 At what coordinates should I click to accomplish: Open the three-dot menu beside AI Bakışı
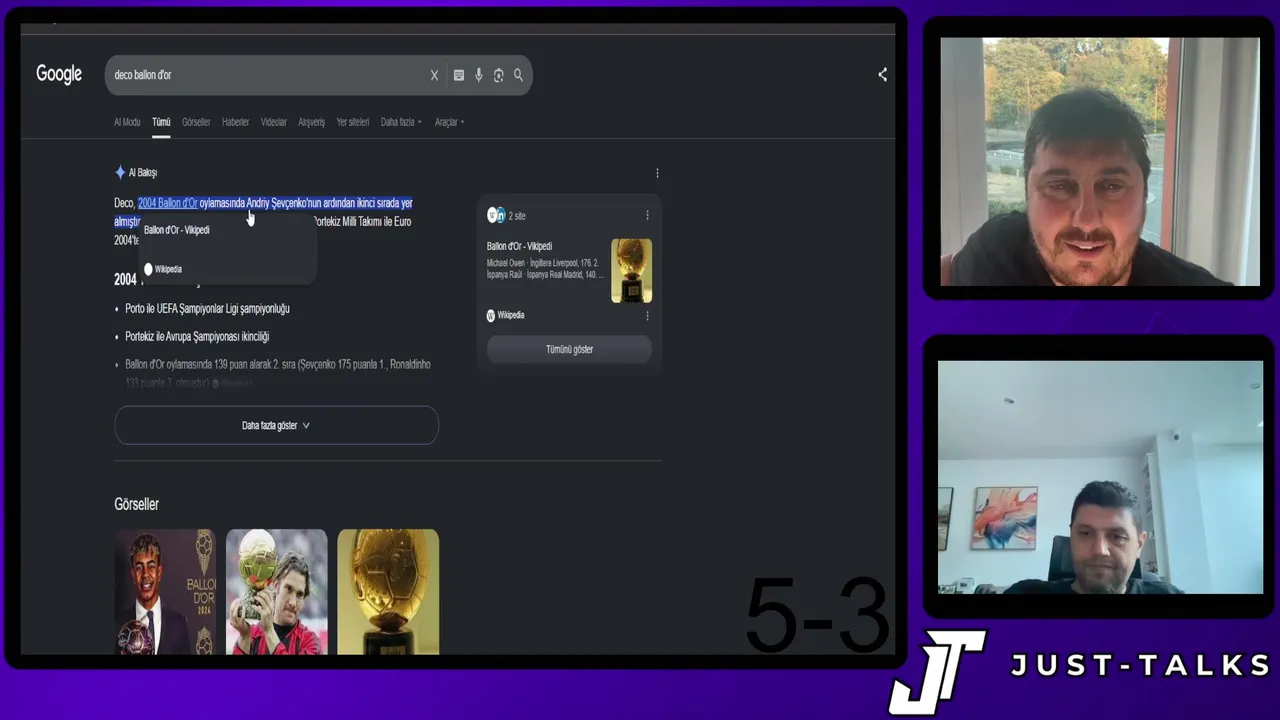(x=657, y=173)
